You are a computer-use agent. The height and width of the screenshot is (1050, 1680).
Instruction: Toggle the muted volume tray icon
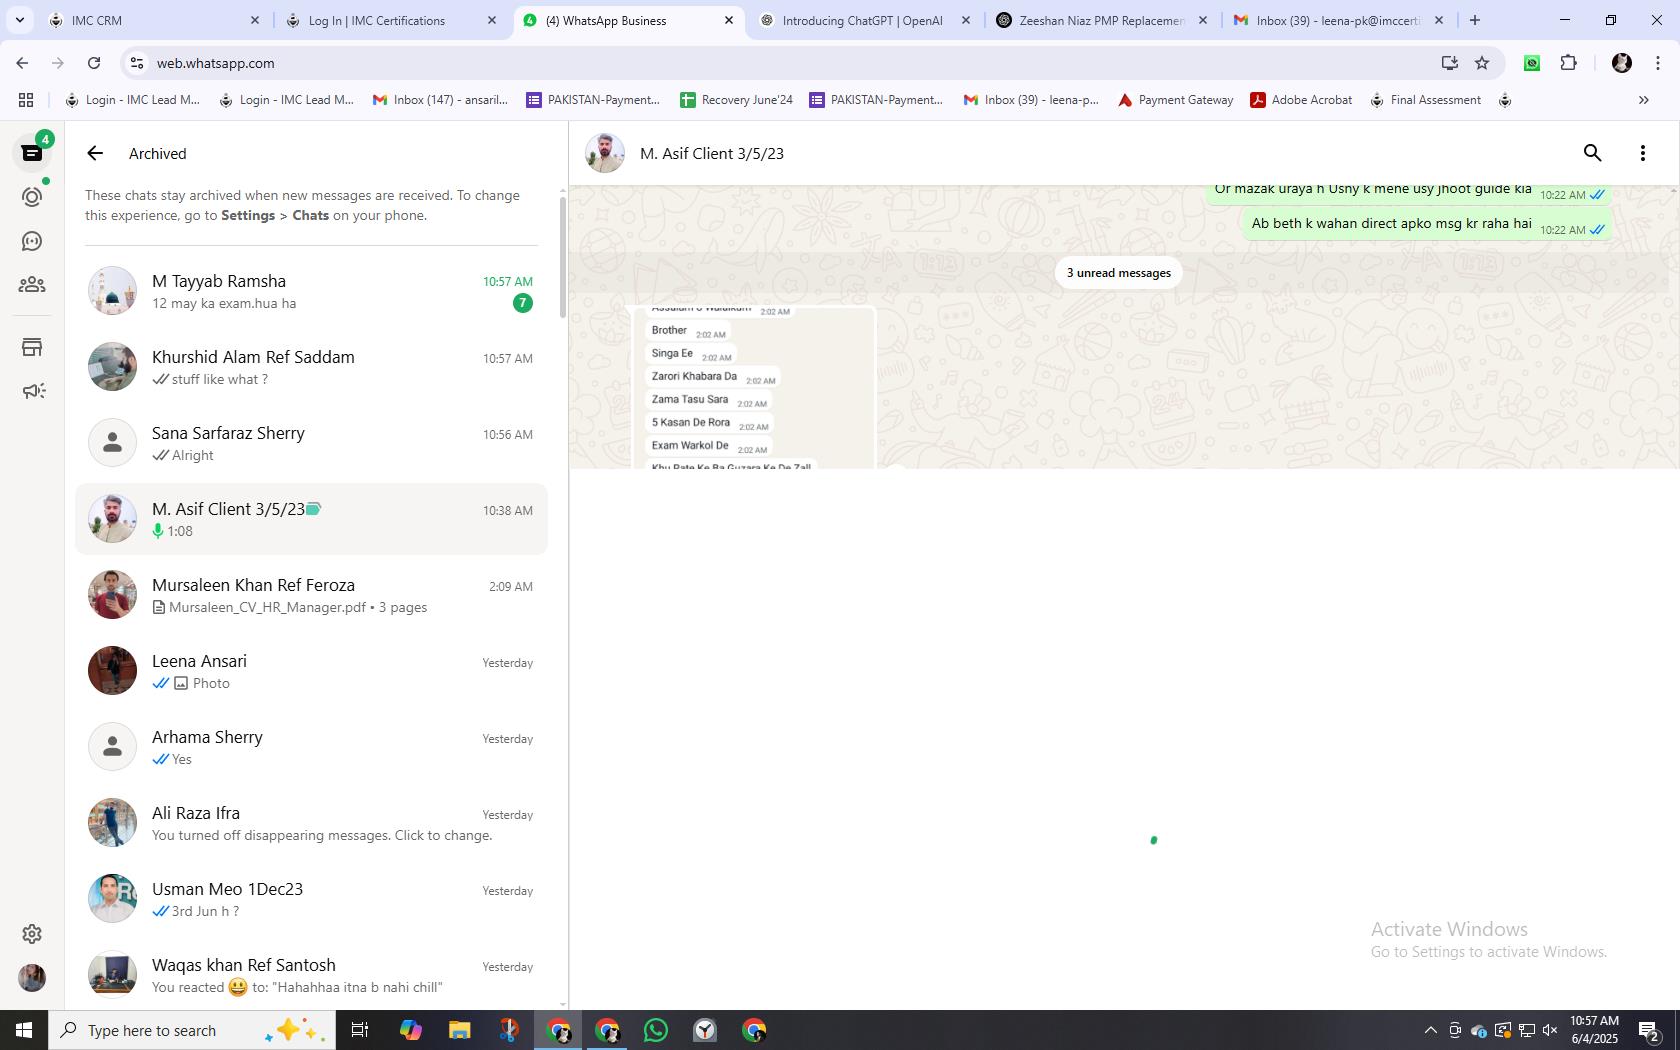click(1550, 1030)
